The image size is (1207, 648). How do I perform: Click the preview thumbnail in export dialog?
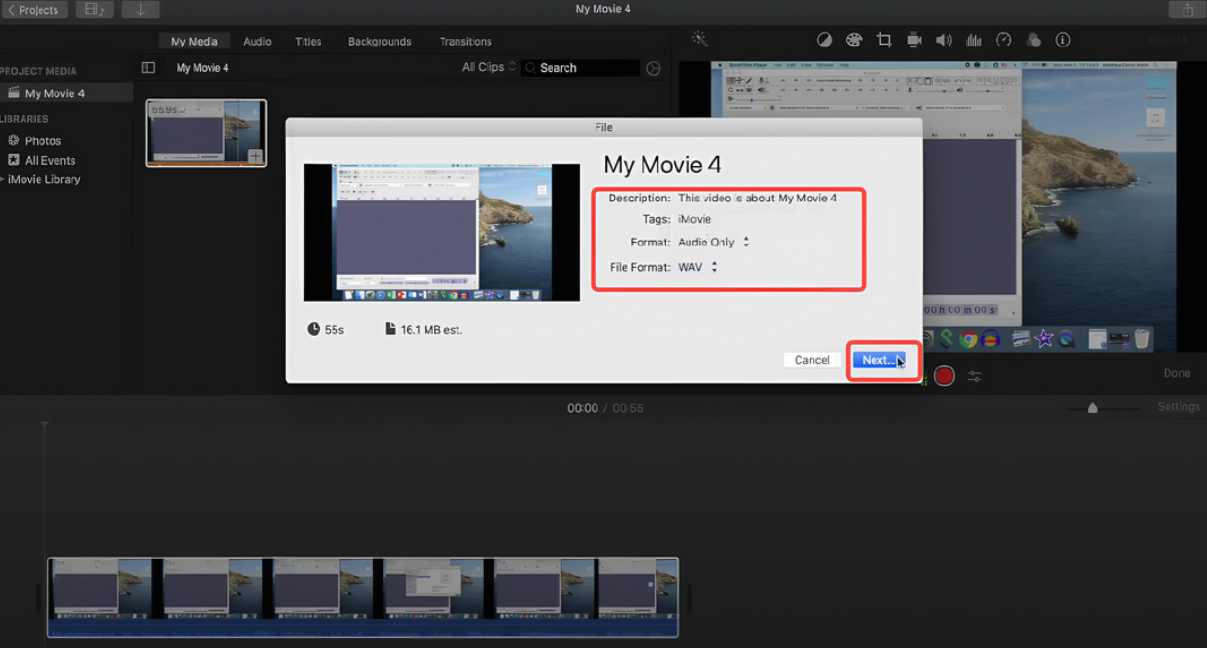(442, 232)
